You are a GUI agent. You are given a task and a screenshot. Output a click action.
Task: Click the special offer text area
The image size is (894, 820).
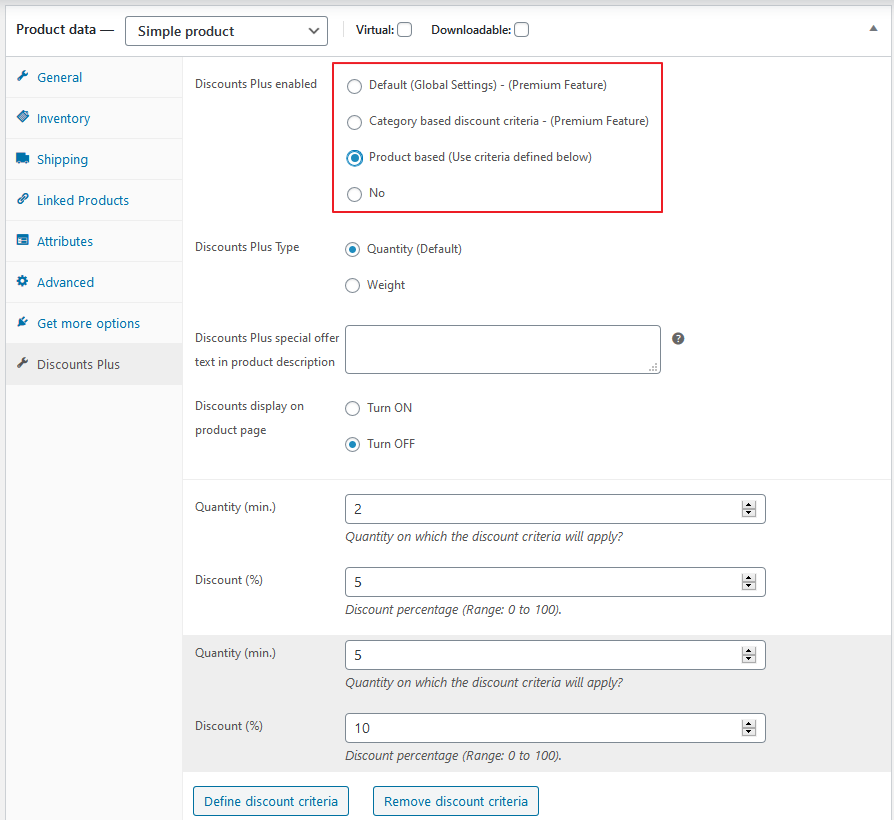[x=503, y=350]
